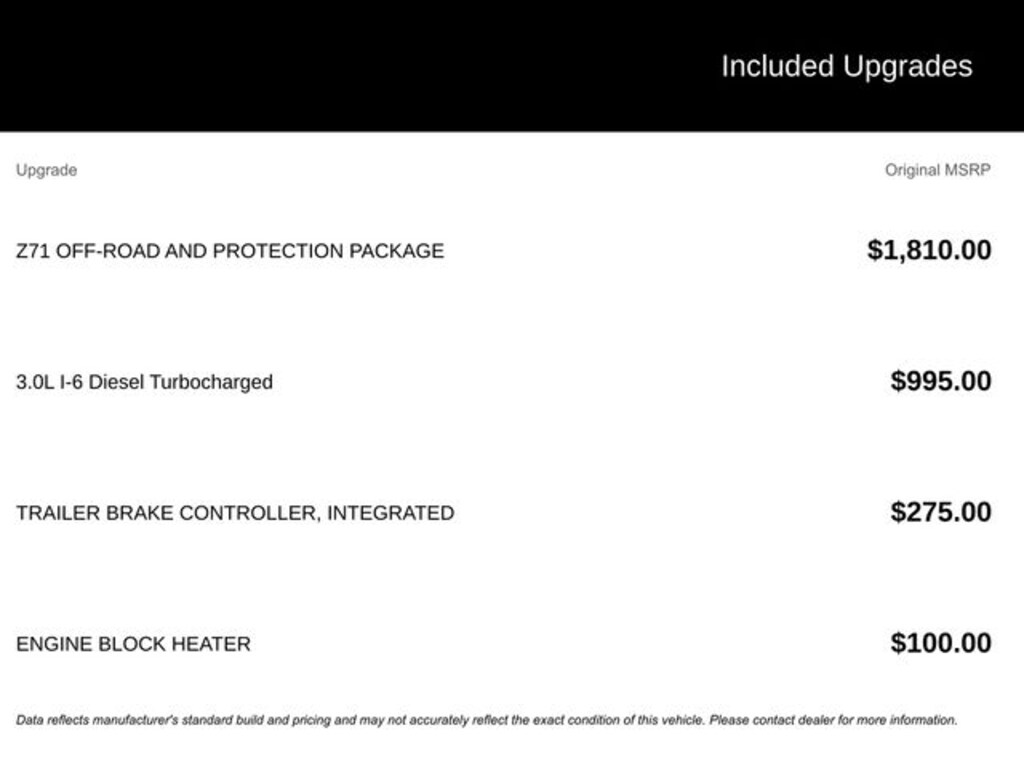Viewport: 1024px width, 768px height.
Task: Click the Original MSRP column header
Action: 937,170
